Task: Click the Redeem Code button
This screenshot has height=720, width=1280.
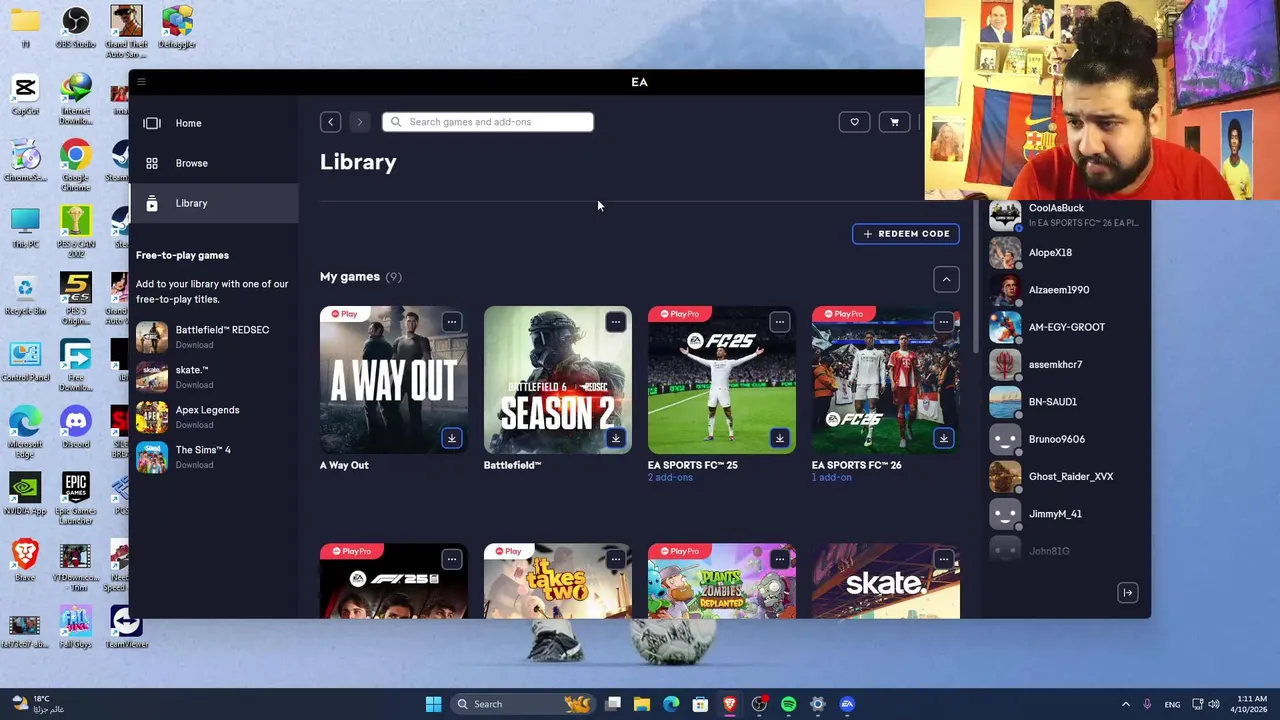Action: tap(906, 234)
